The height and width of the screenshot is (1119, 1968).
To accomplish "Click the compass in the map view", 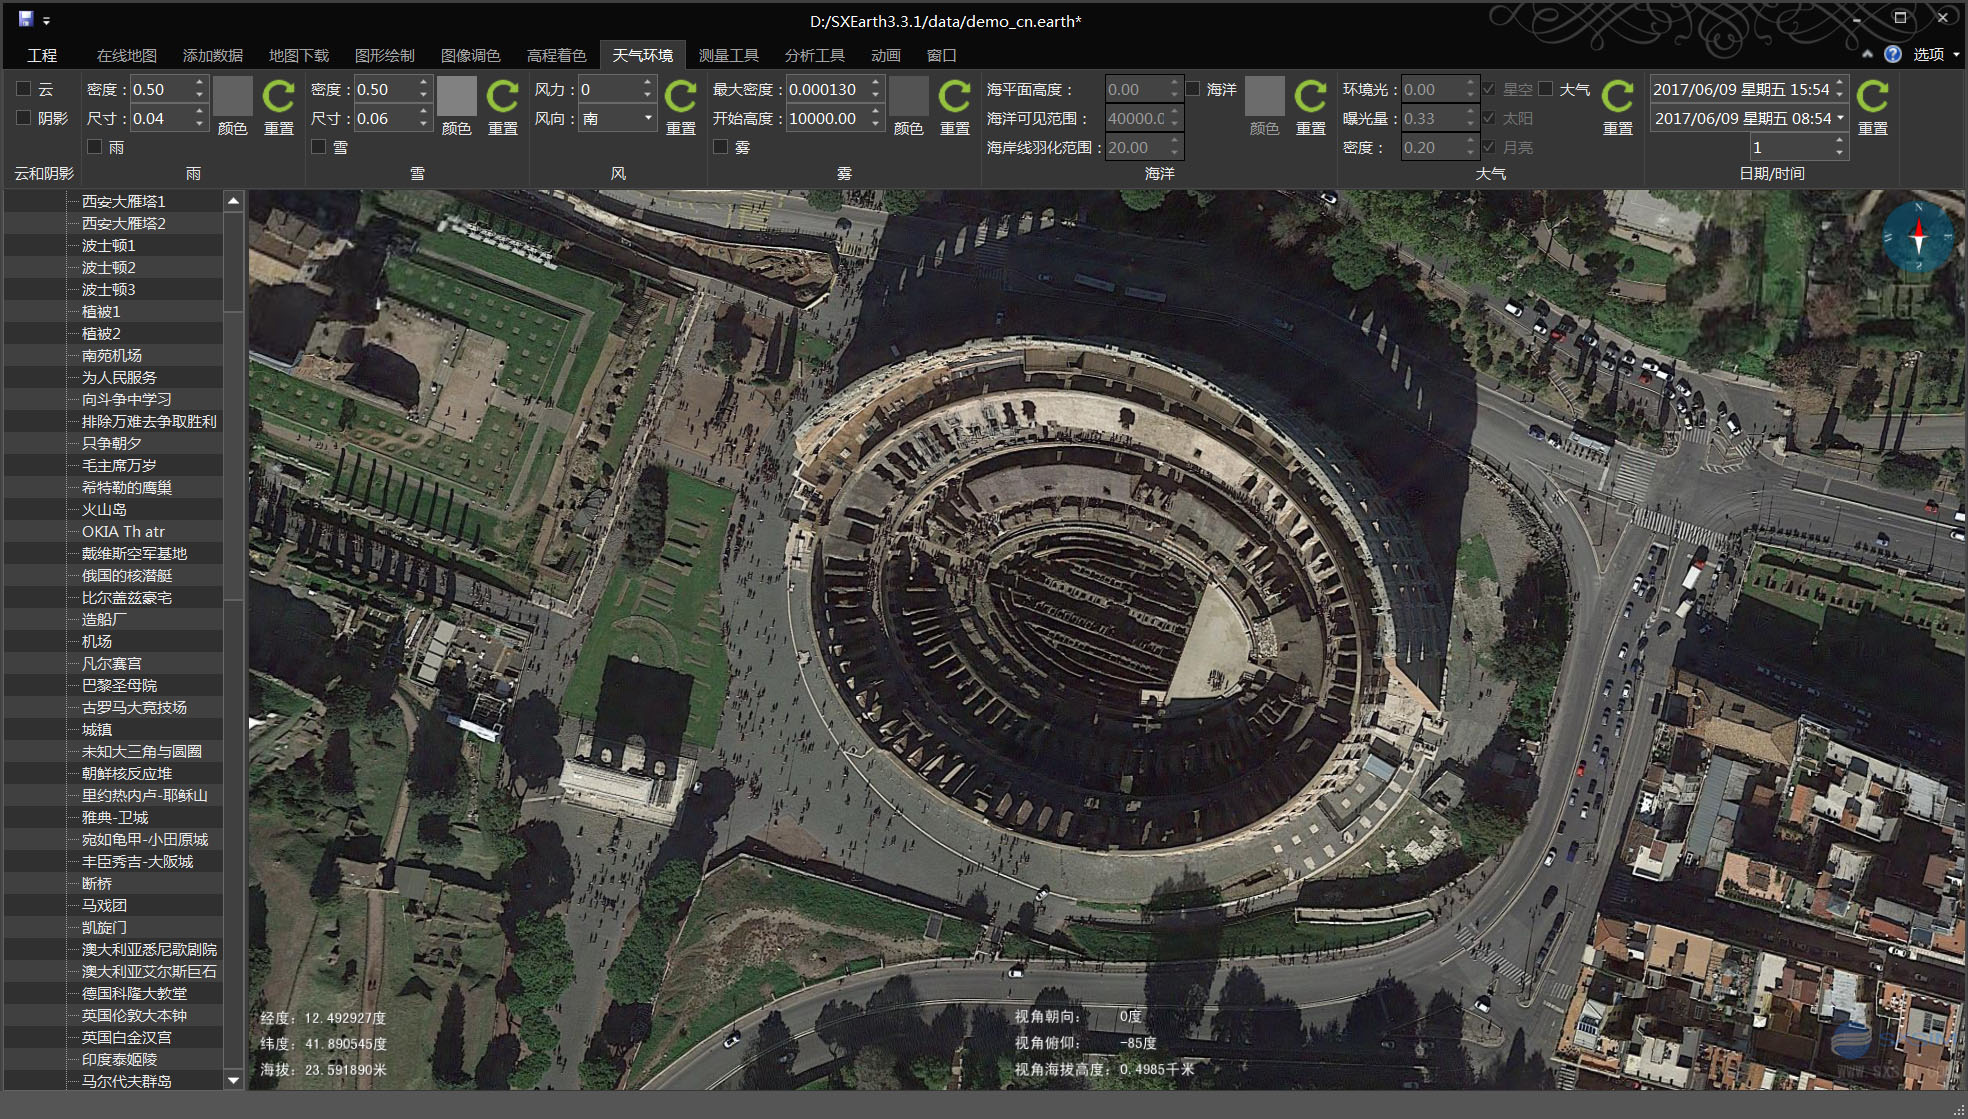I will 1918,238.
